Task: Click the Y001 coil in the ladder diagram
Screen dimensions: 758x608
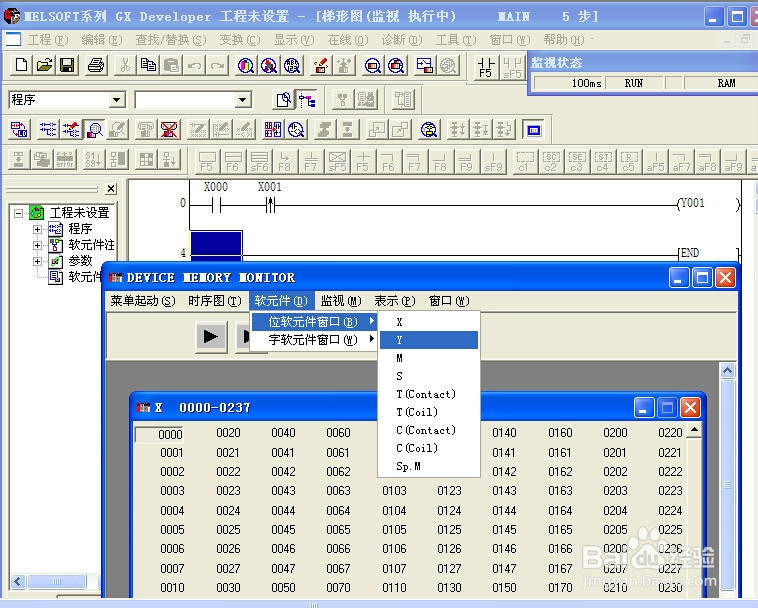Action: coord(709,203)
